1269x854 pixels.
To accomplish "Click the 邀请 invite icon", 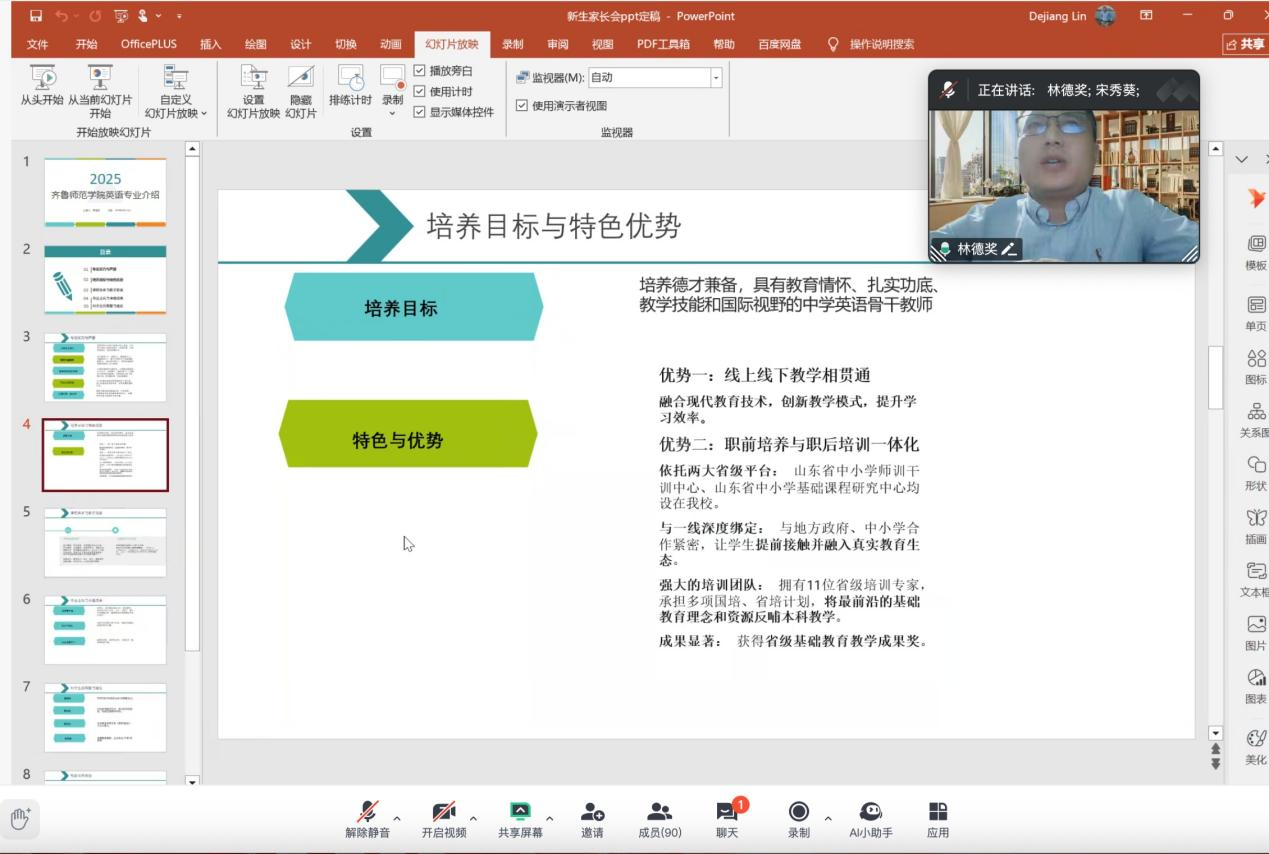I will click(592, 812).
